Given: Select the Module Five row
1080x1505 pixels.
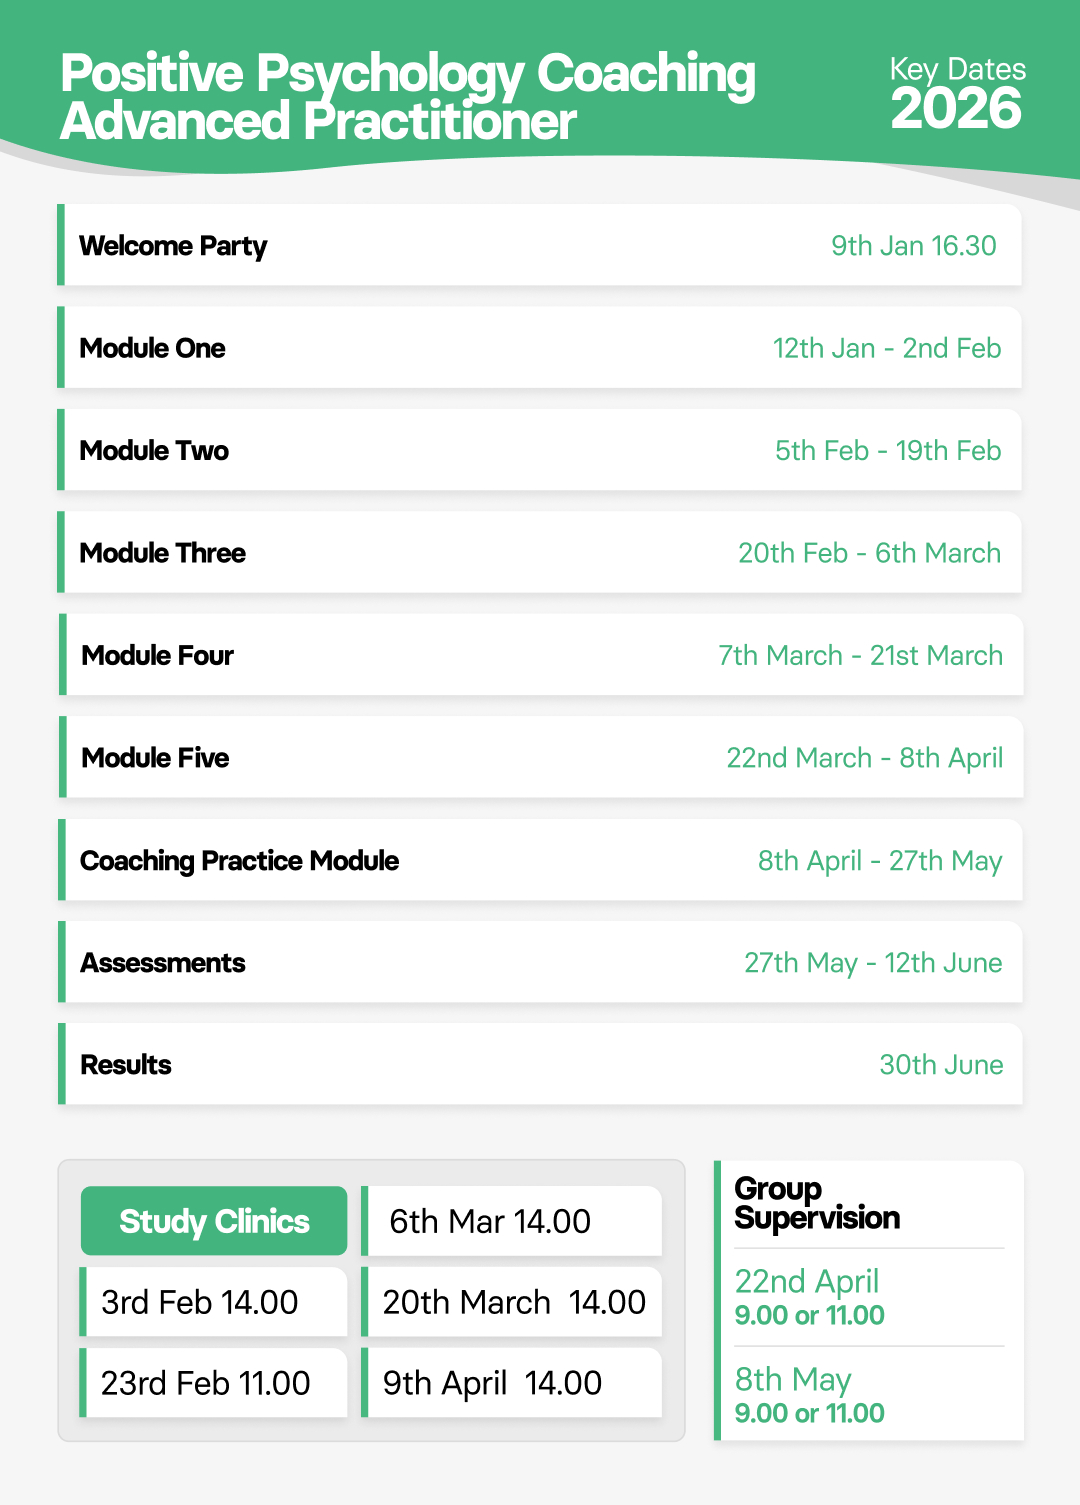Looking at the screenshot, I should click(540, 758).
